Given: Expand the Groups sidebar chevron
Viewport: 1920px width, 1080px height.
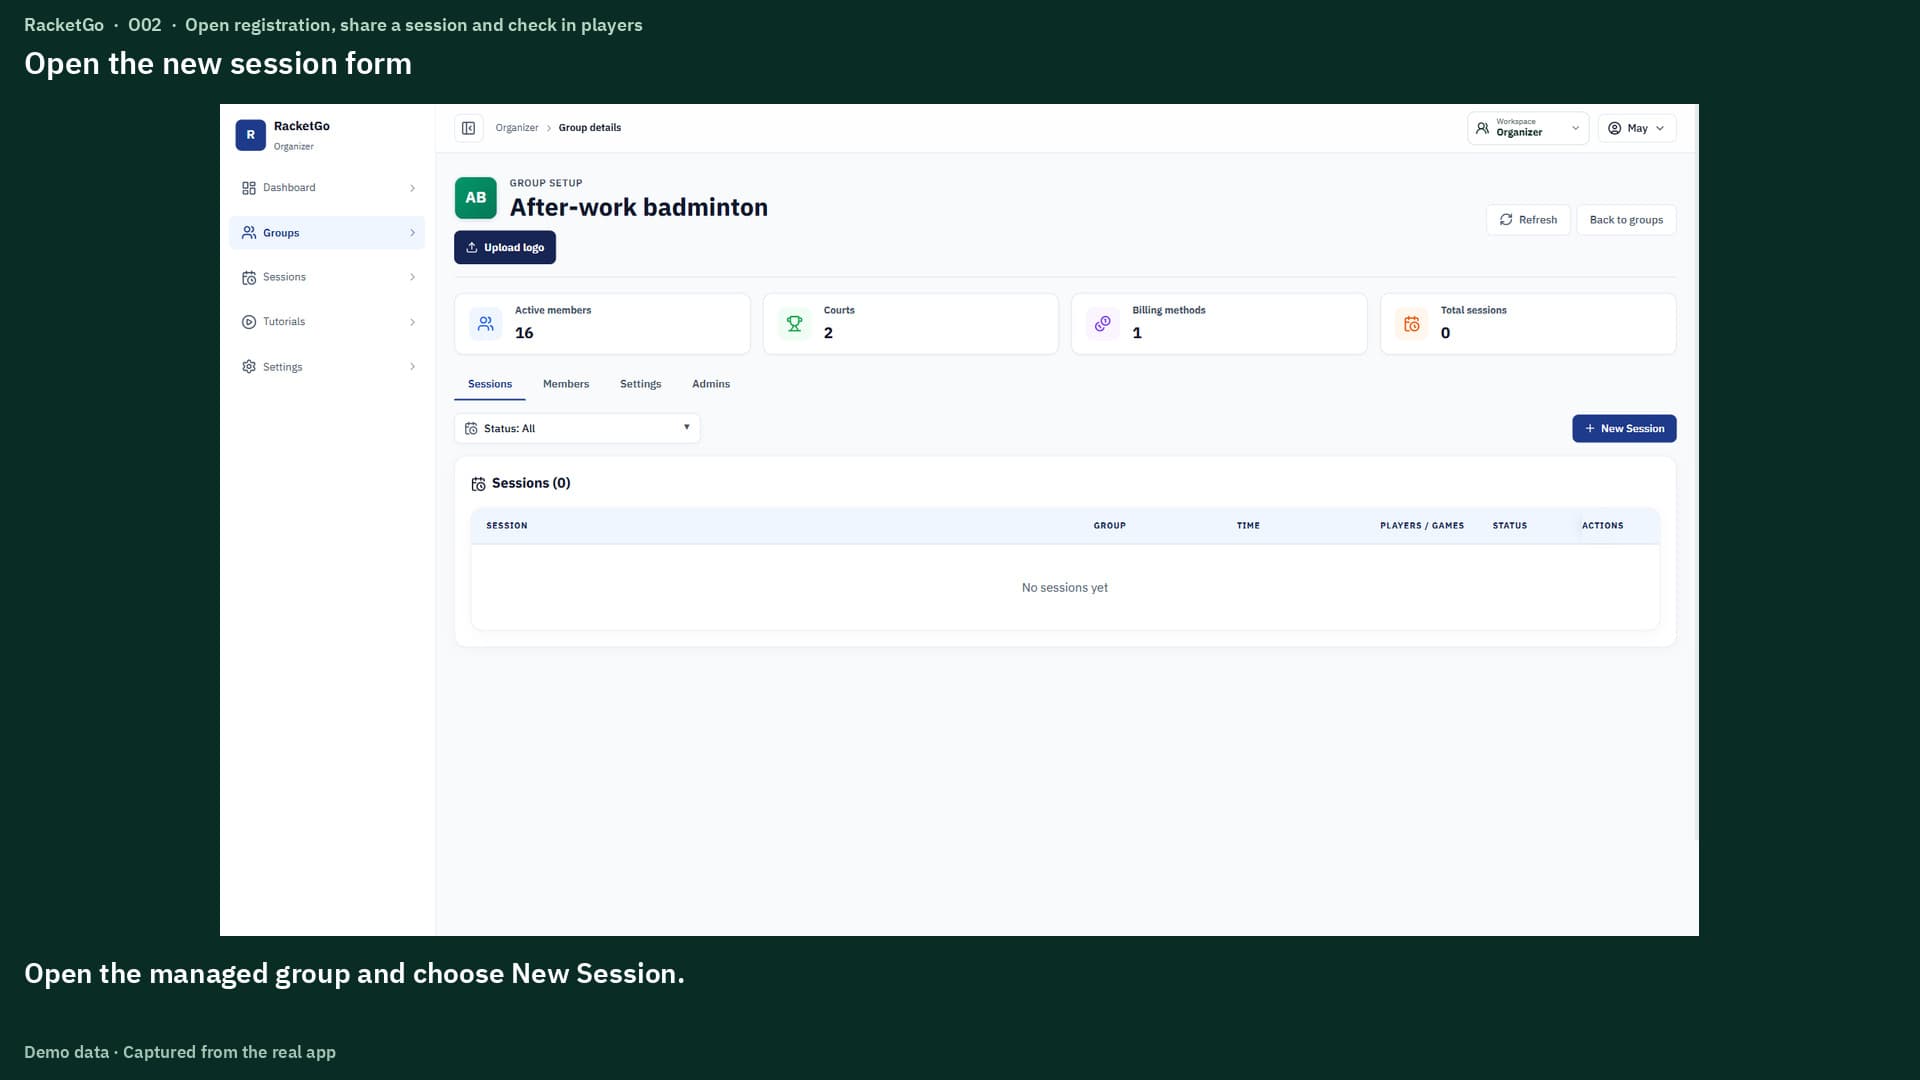Looking at the screenshot, I should 412,233.
